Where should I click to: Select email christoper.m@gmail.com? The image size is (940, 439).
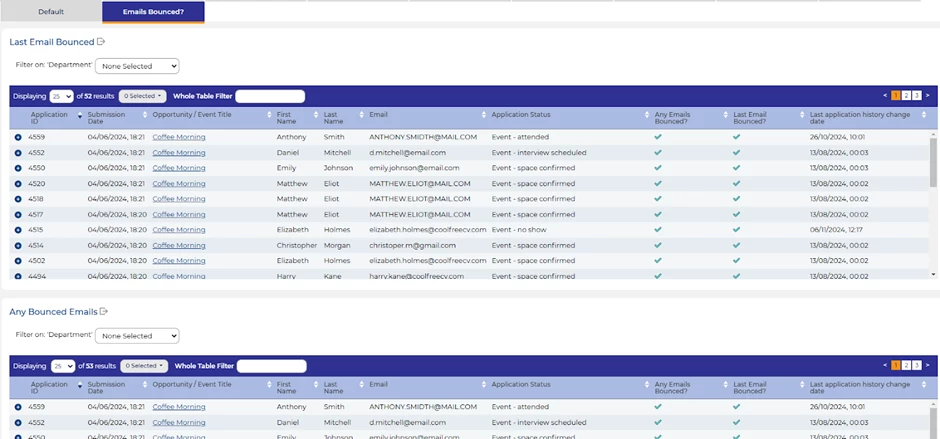(412, 245)
